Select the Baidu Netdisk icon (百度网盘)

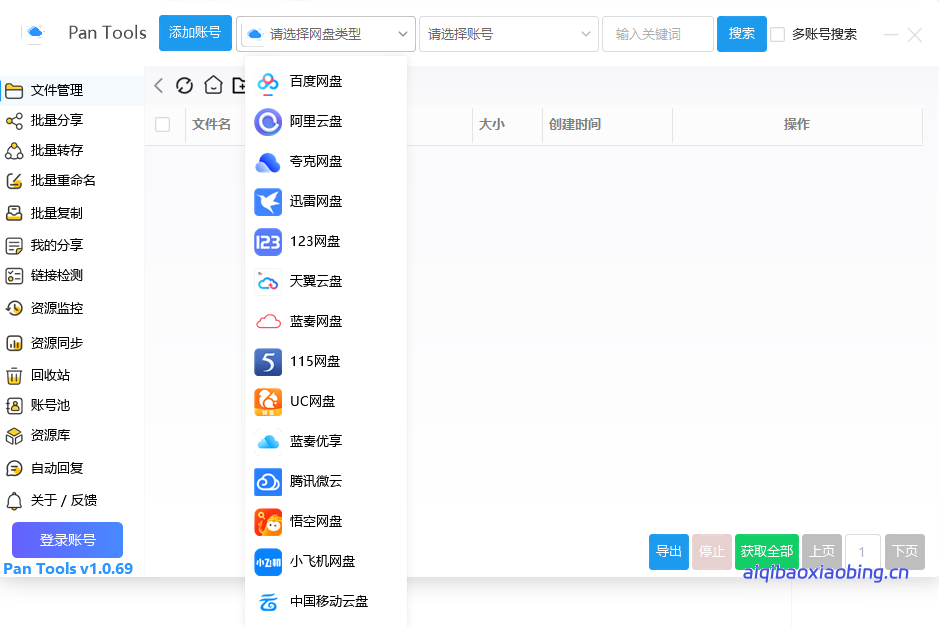[x=268, y=82]
